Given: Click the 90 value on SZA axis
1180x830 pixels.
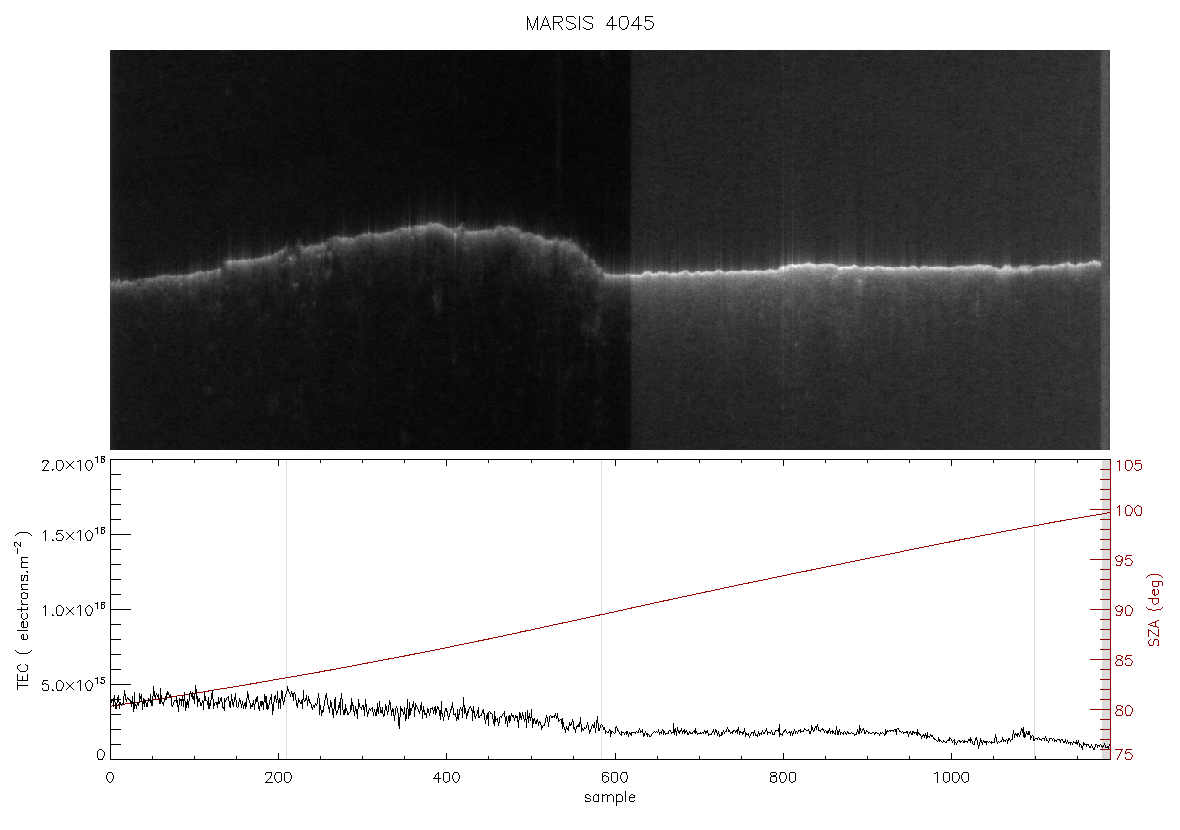Looking at the screenshot, I should (x=1124, y=610).
